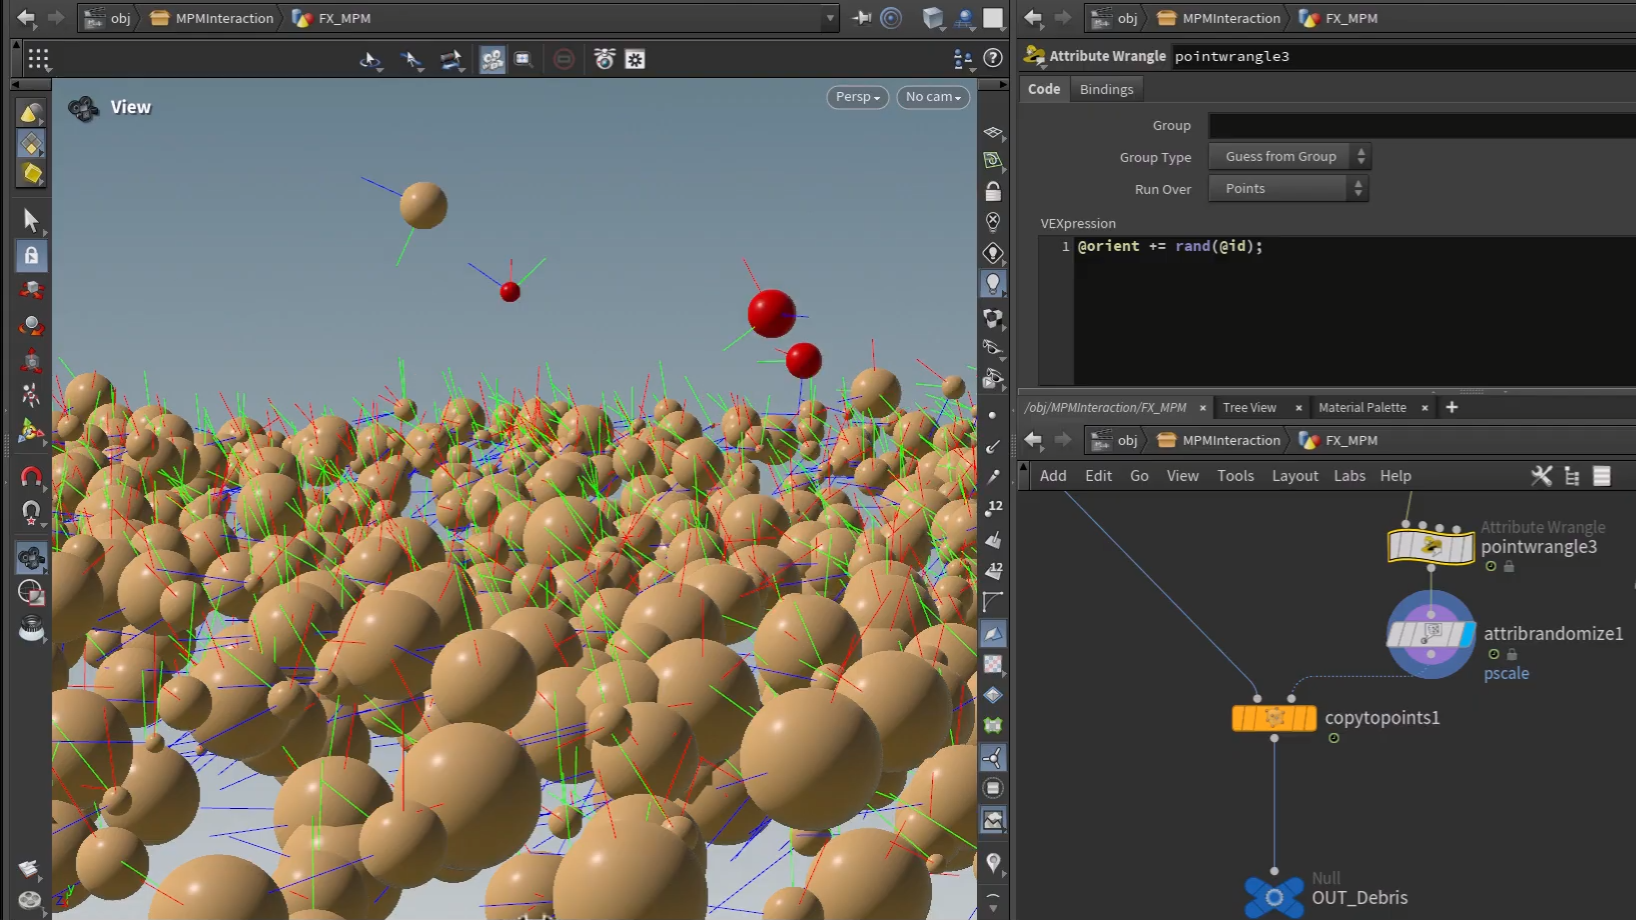This screenshot has width=1636, height=920.
Task: Click obj in parameter pane path bar
Action: pos(1127,18)
